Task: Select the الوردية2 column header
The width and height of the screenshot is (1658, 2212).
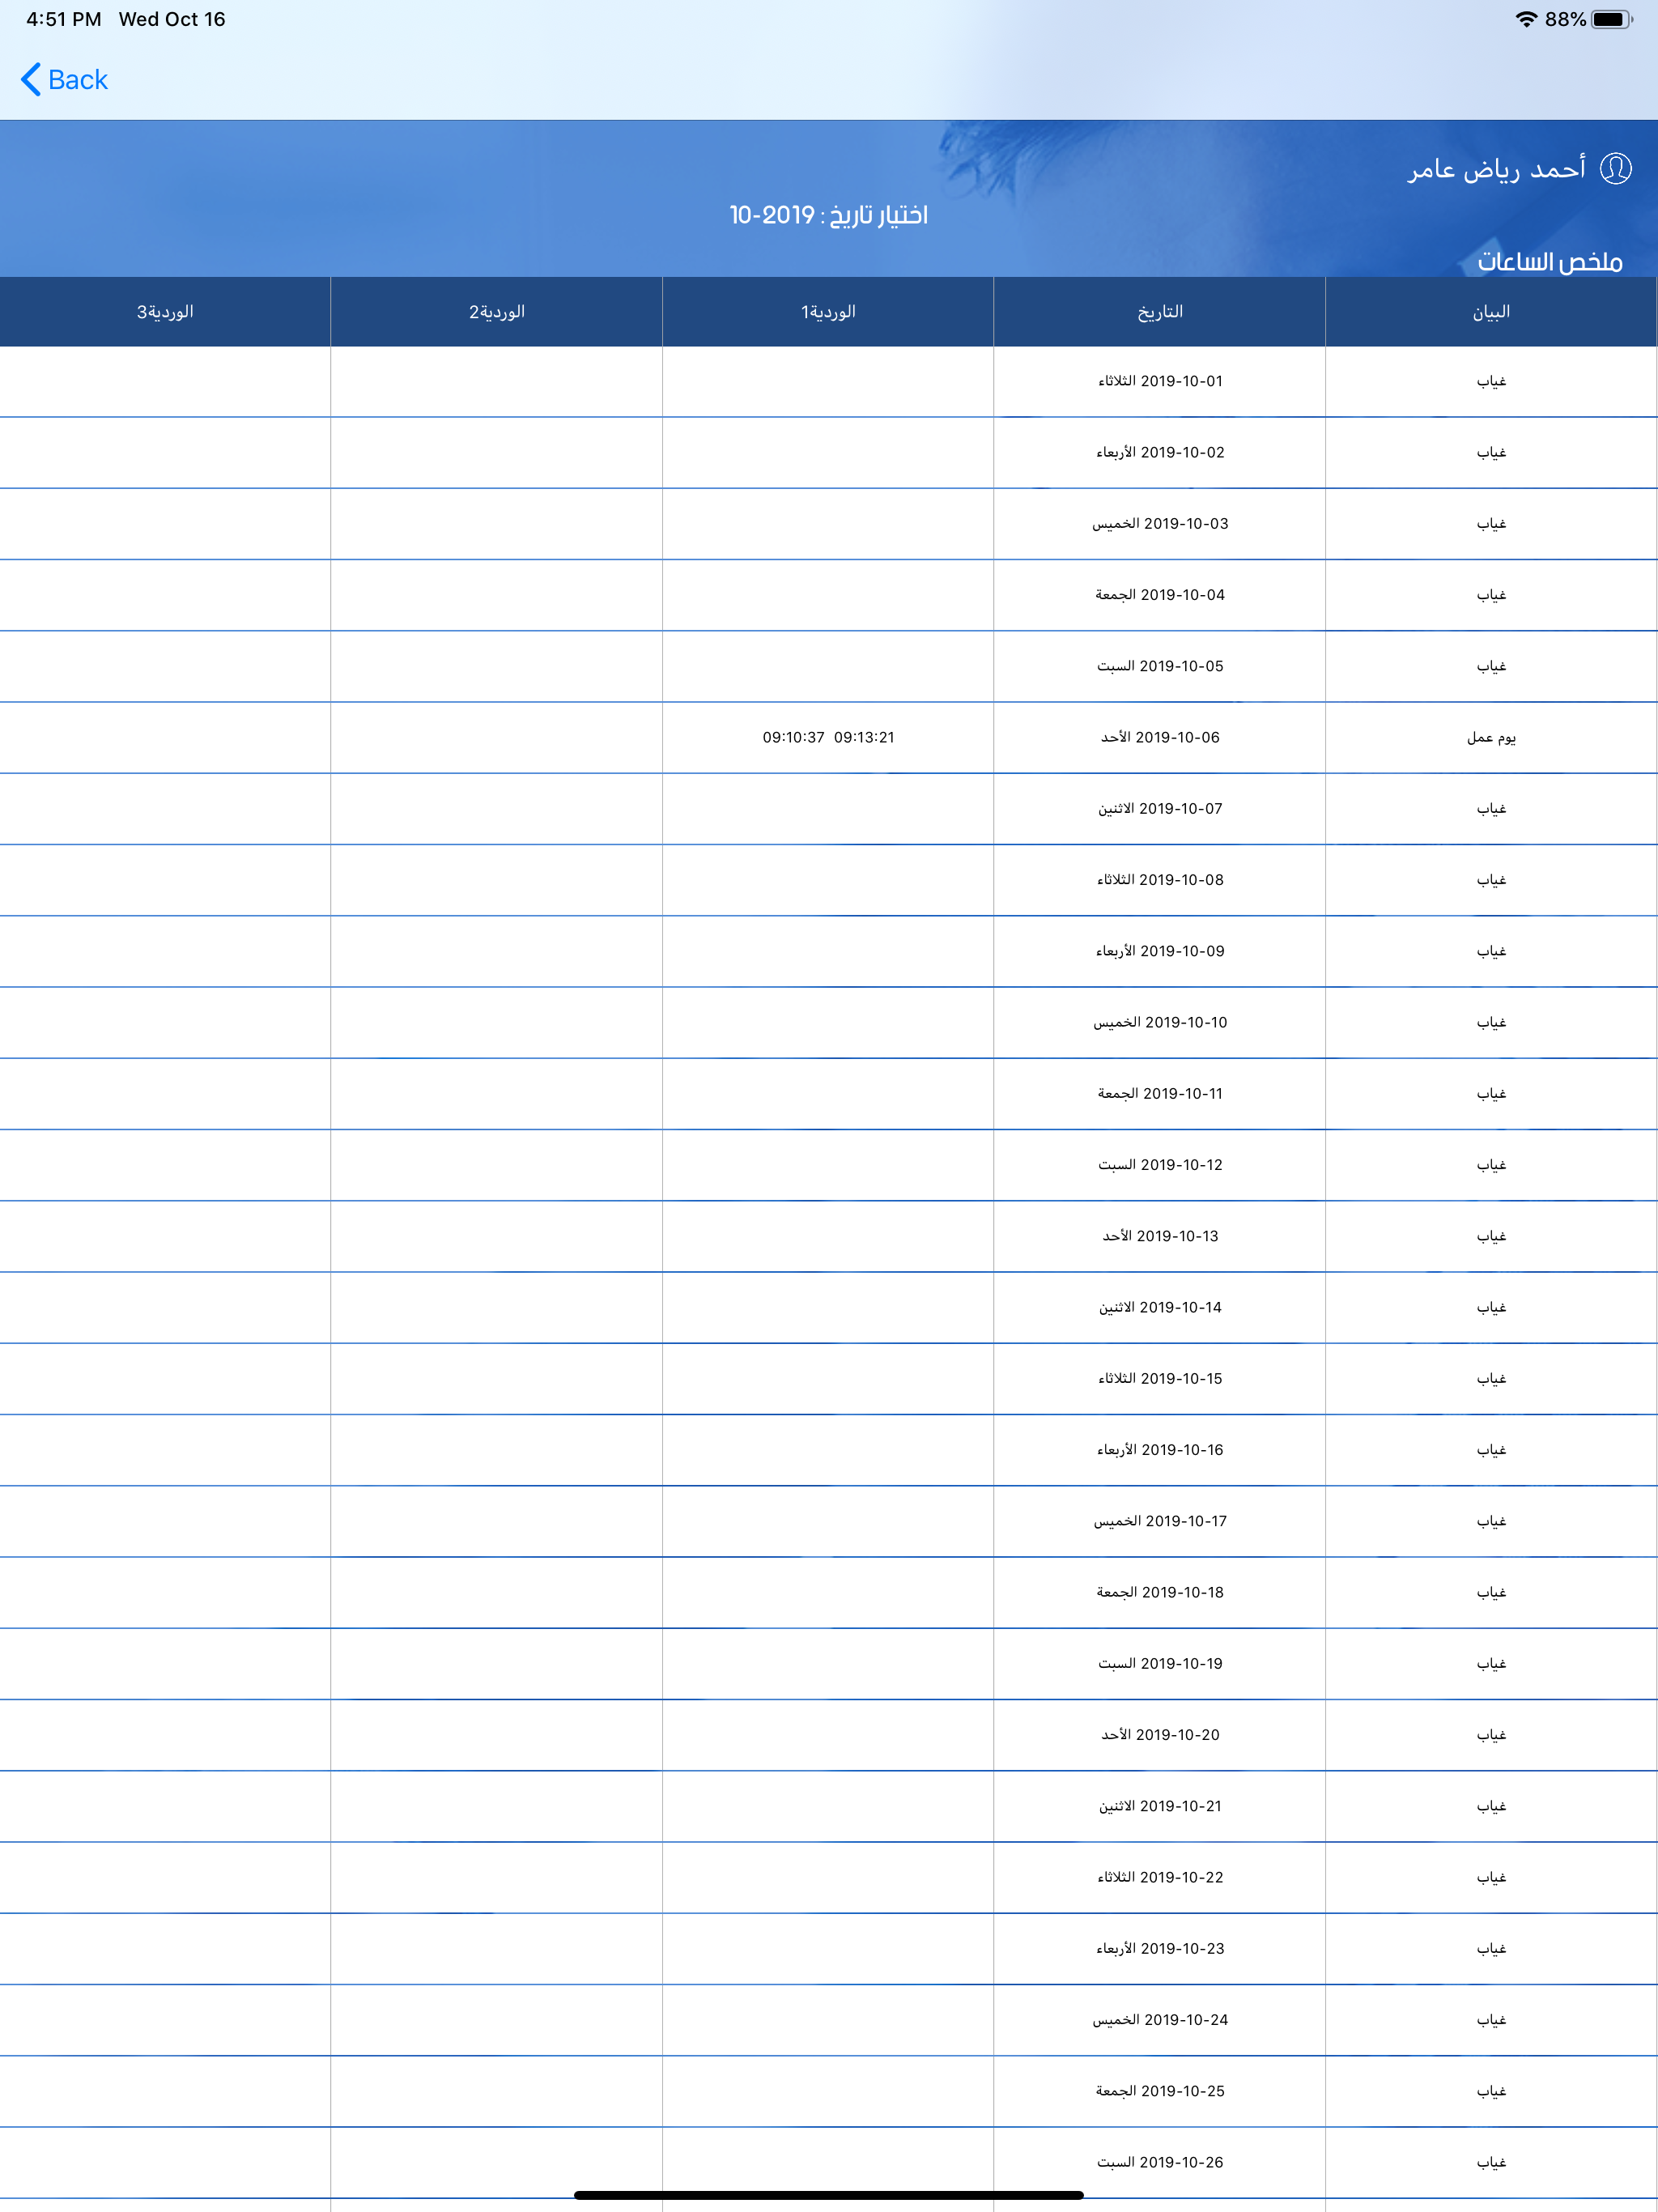Action: 497,312
